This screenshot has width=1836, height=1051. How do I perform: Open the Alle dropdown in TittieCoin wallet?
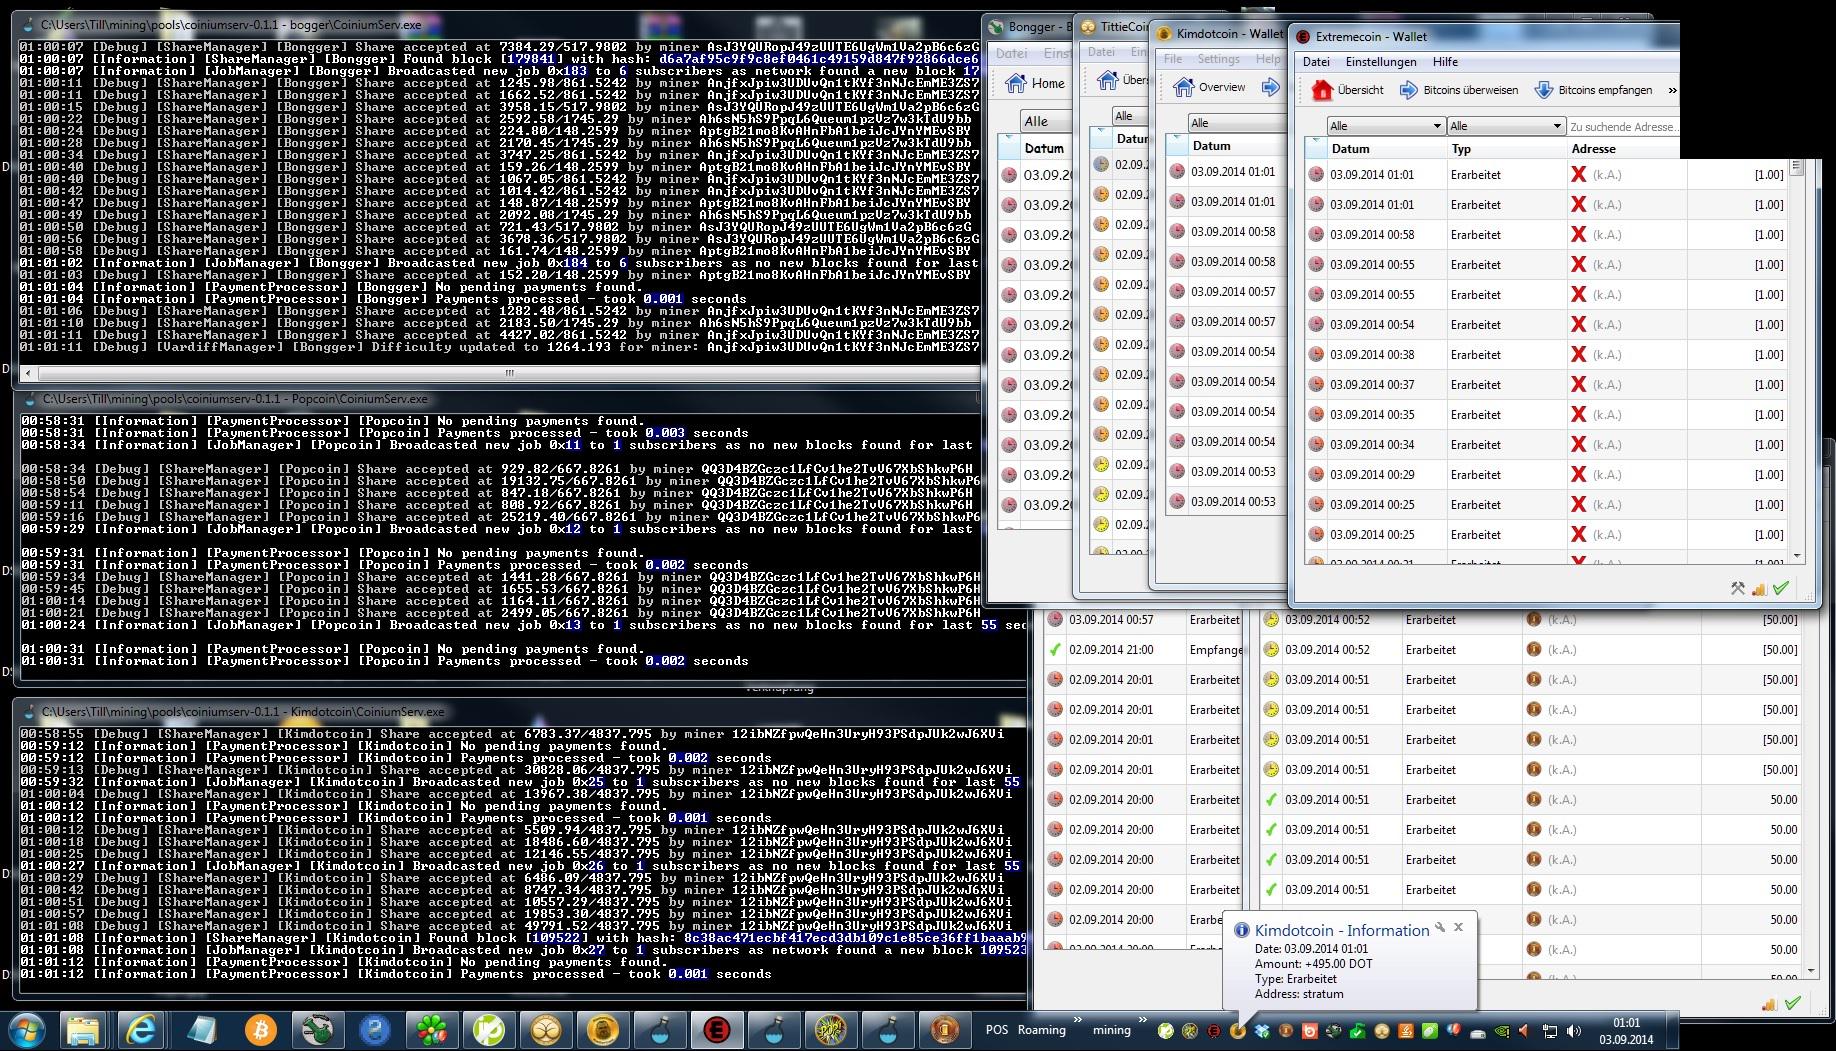(x=1128, y=116)
